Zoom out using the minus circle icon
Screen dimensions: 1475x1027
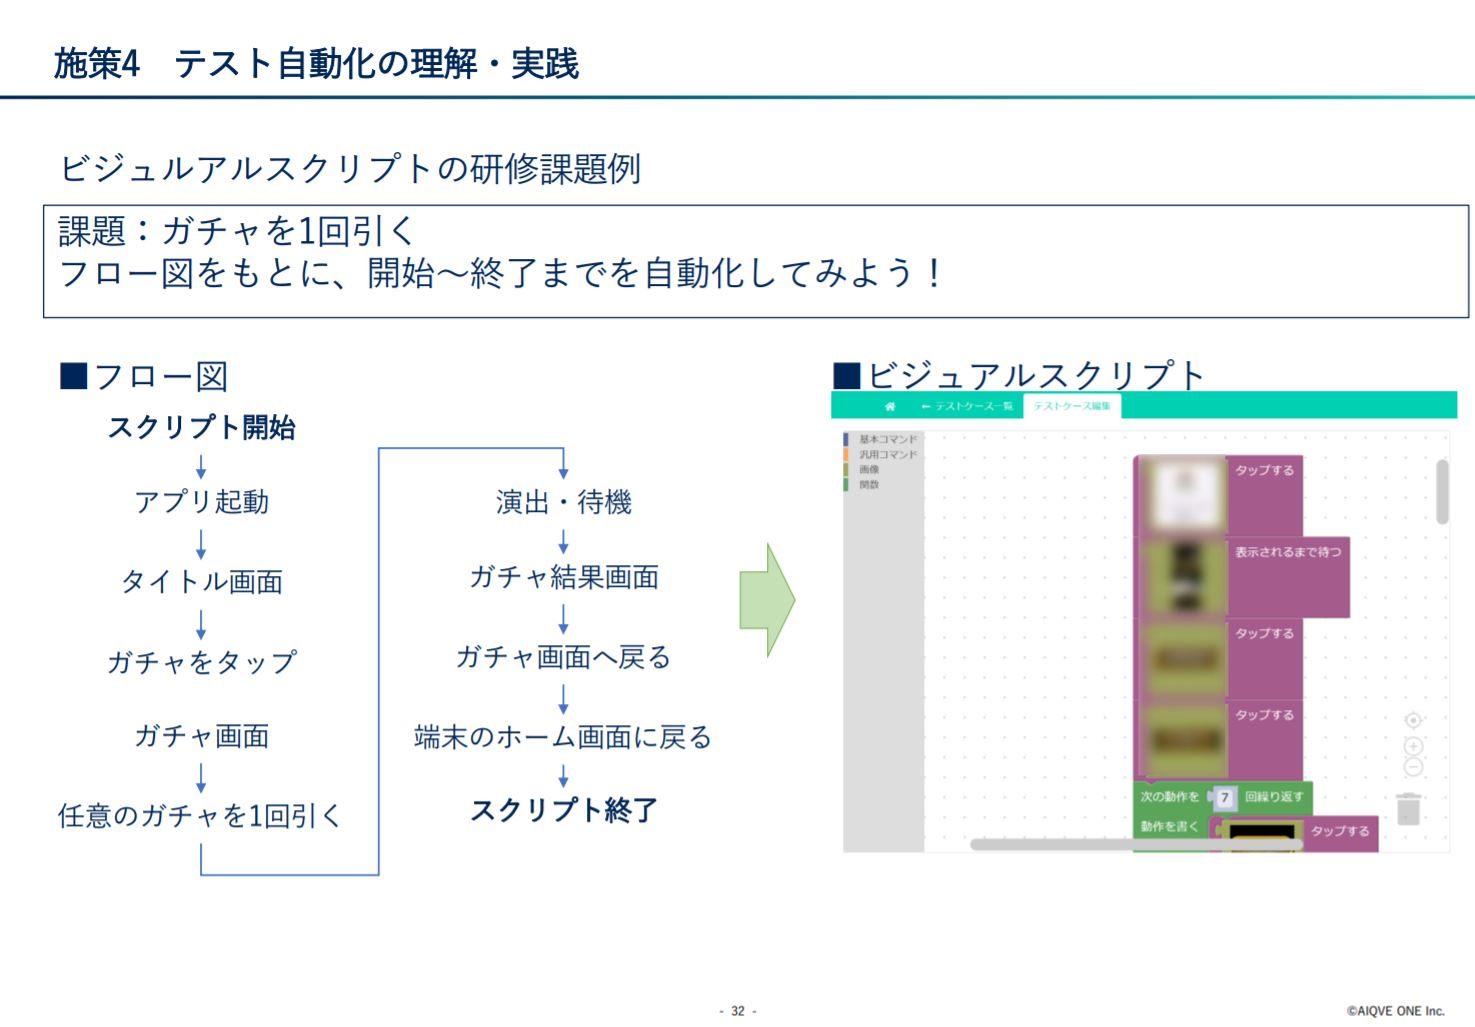click(1413, 767)
